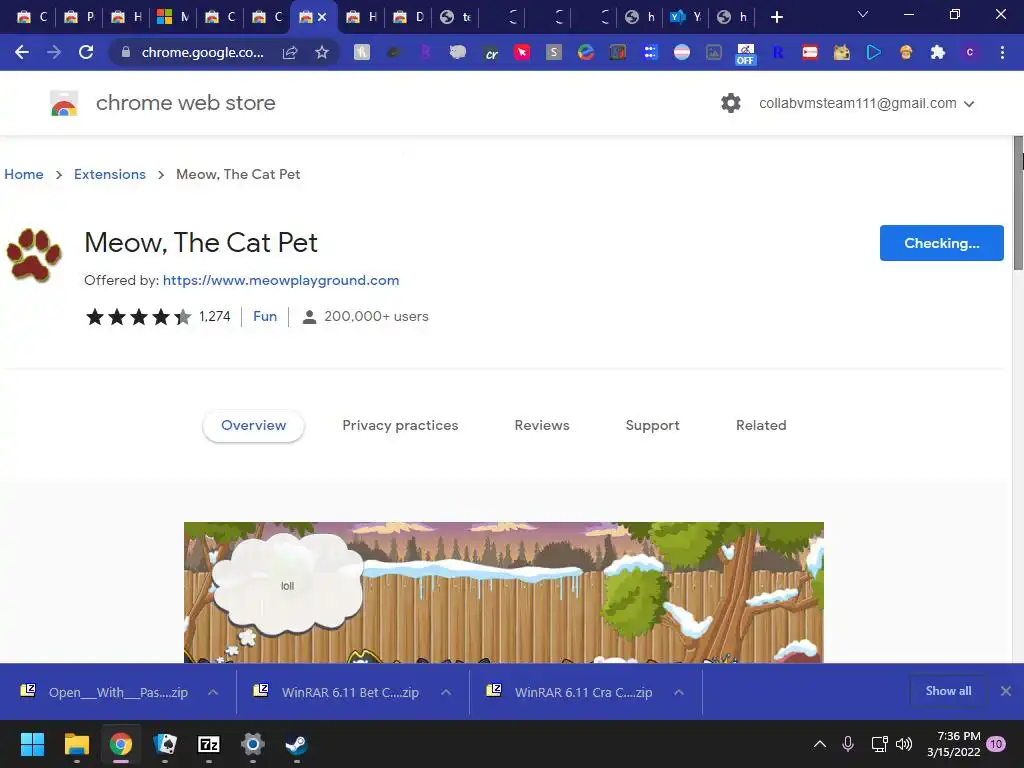The image size is (1024, 768).
Task: Expand the tab search chevron
Action: pos(863,14)
